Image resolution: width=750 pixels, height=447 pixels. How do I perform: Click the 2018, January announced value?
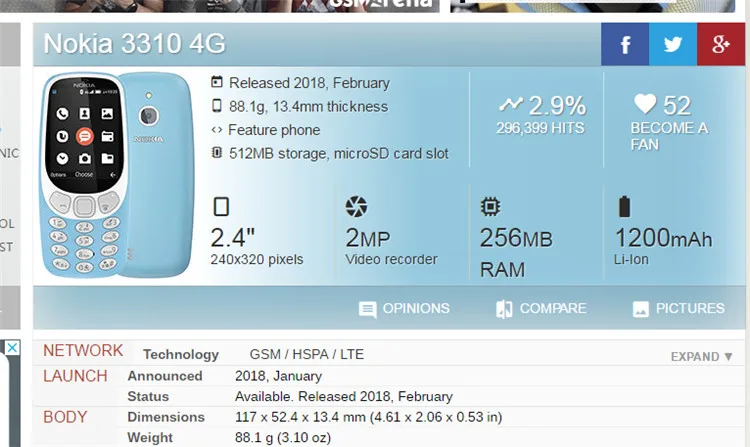(278, 376)
